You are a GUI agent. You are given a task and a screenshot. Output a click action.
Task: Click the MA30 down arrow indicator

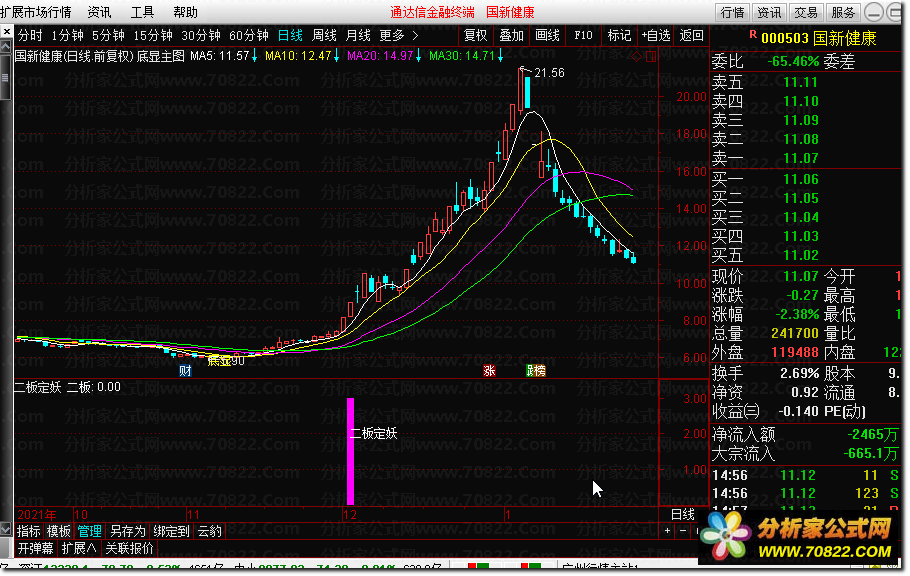click(x=500, y=56)
